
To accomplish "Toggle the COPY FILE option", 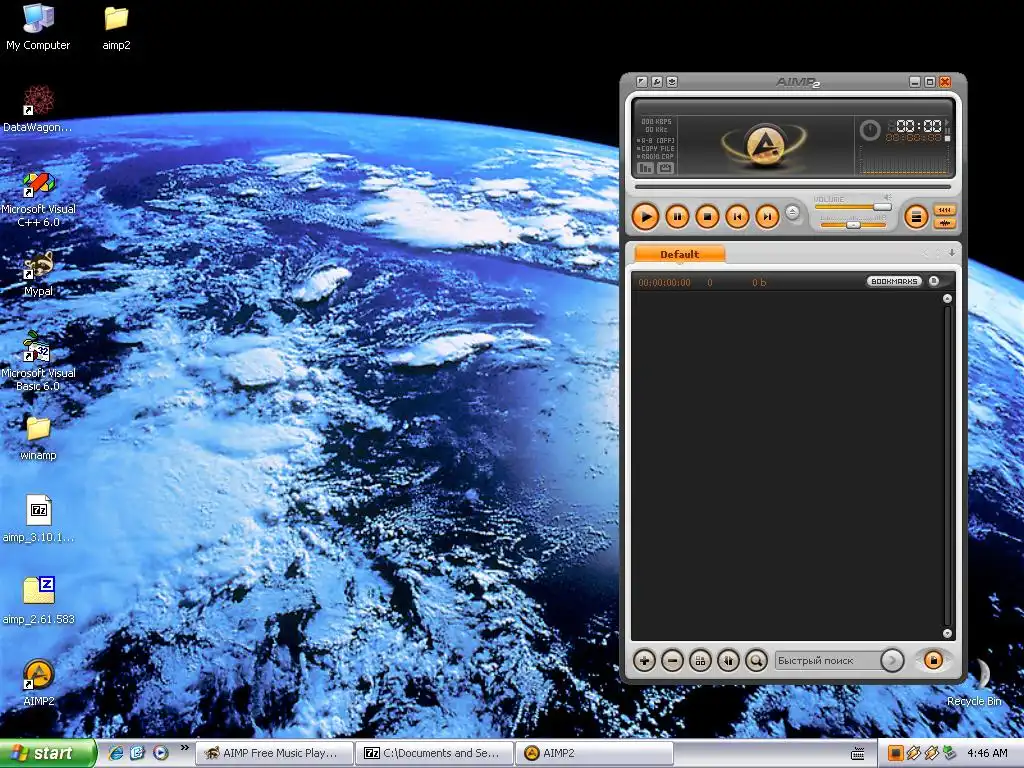I will click(656, 148).
